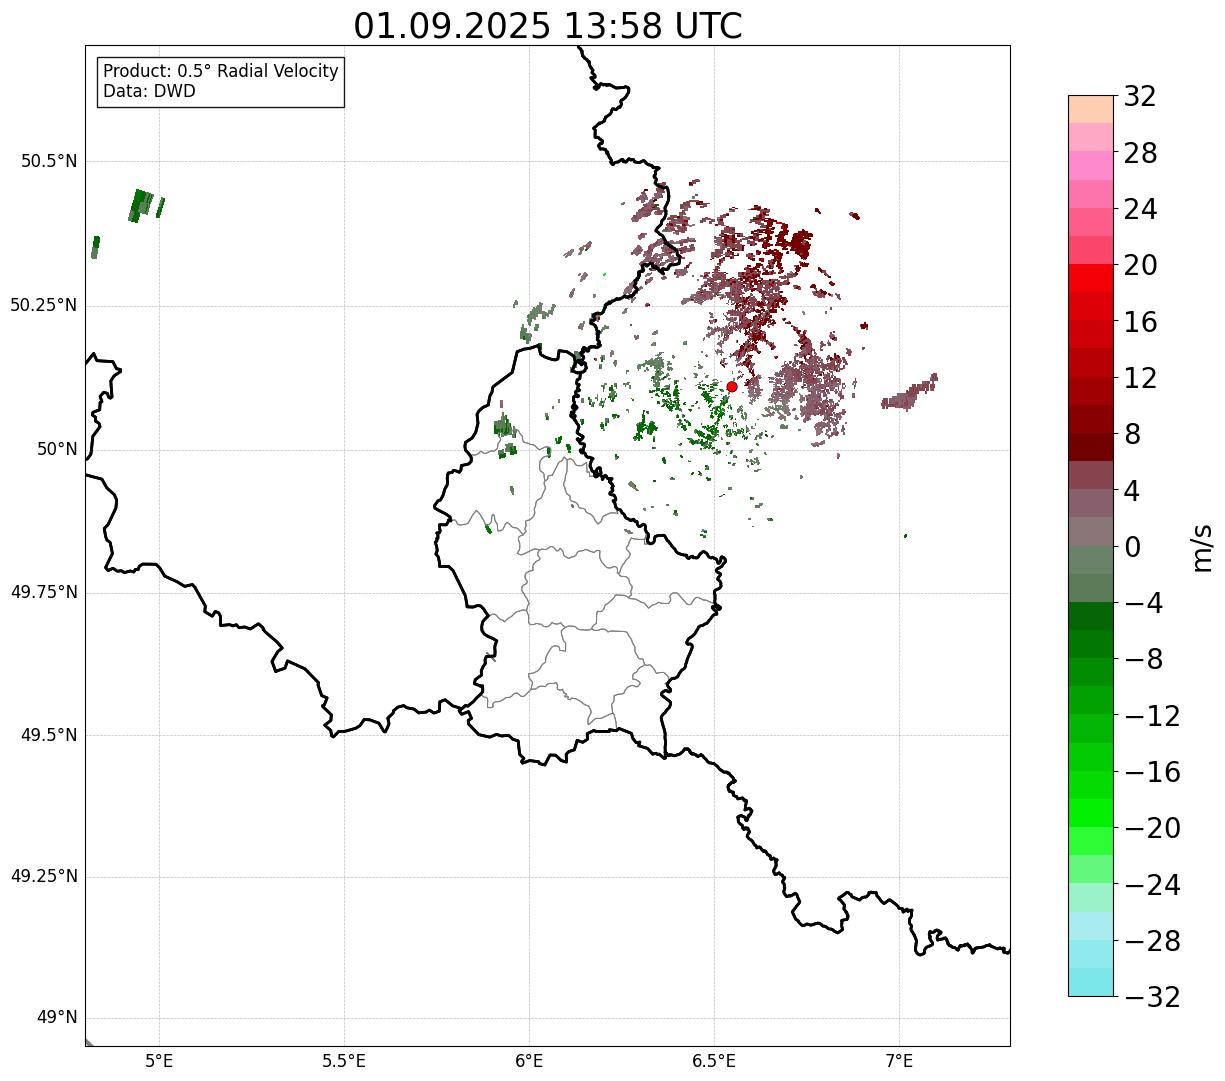Click the bright lime swatch just above −20
Viewport: 1225px width, 1081px height.
point(1090,813)
